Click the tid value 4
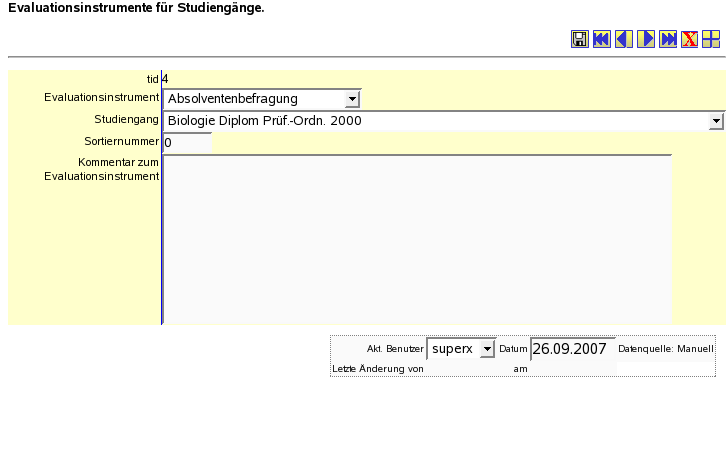Viewport: 727px width, 453px height. pos(165,78)
